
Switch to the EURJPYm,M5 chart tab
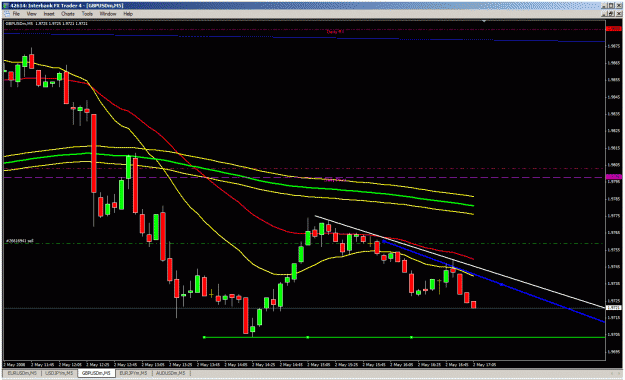(134, 373)
